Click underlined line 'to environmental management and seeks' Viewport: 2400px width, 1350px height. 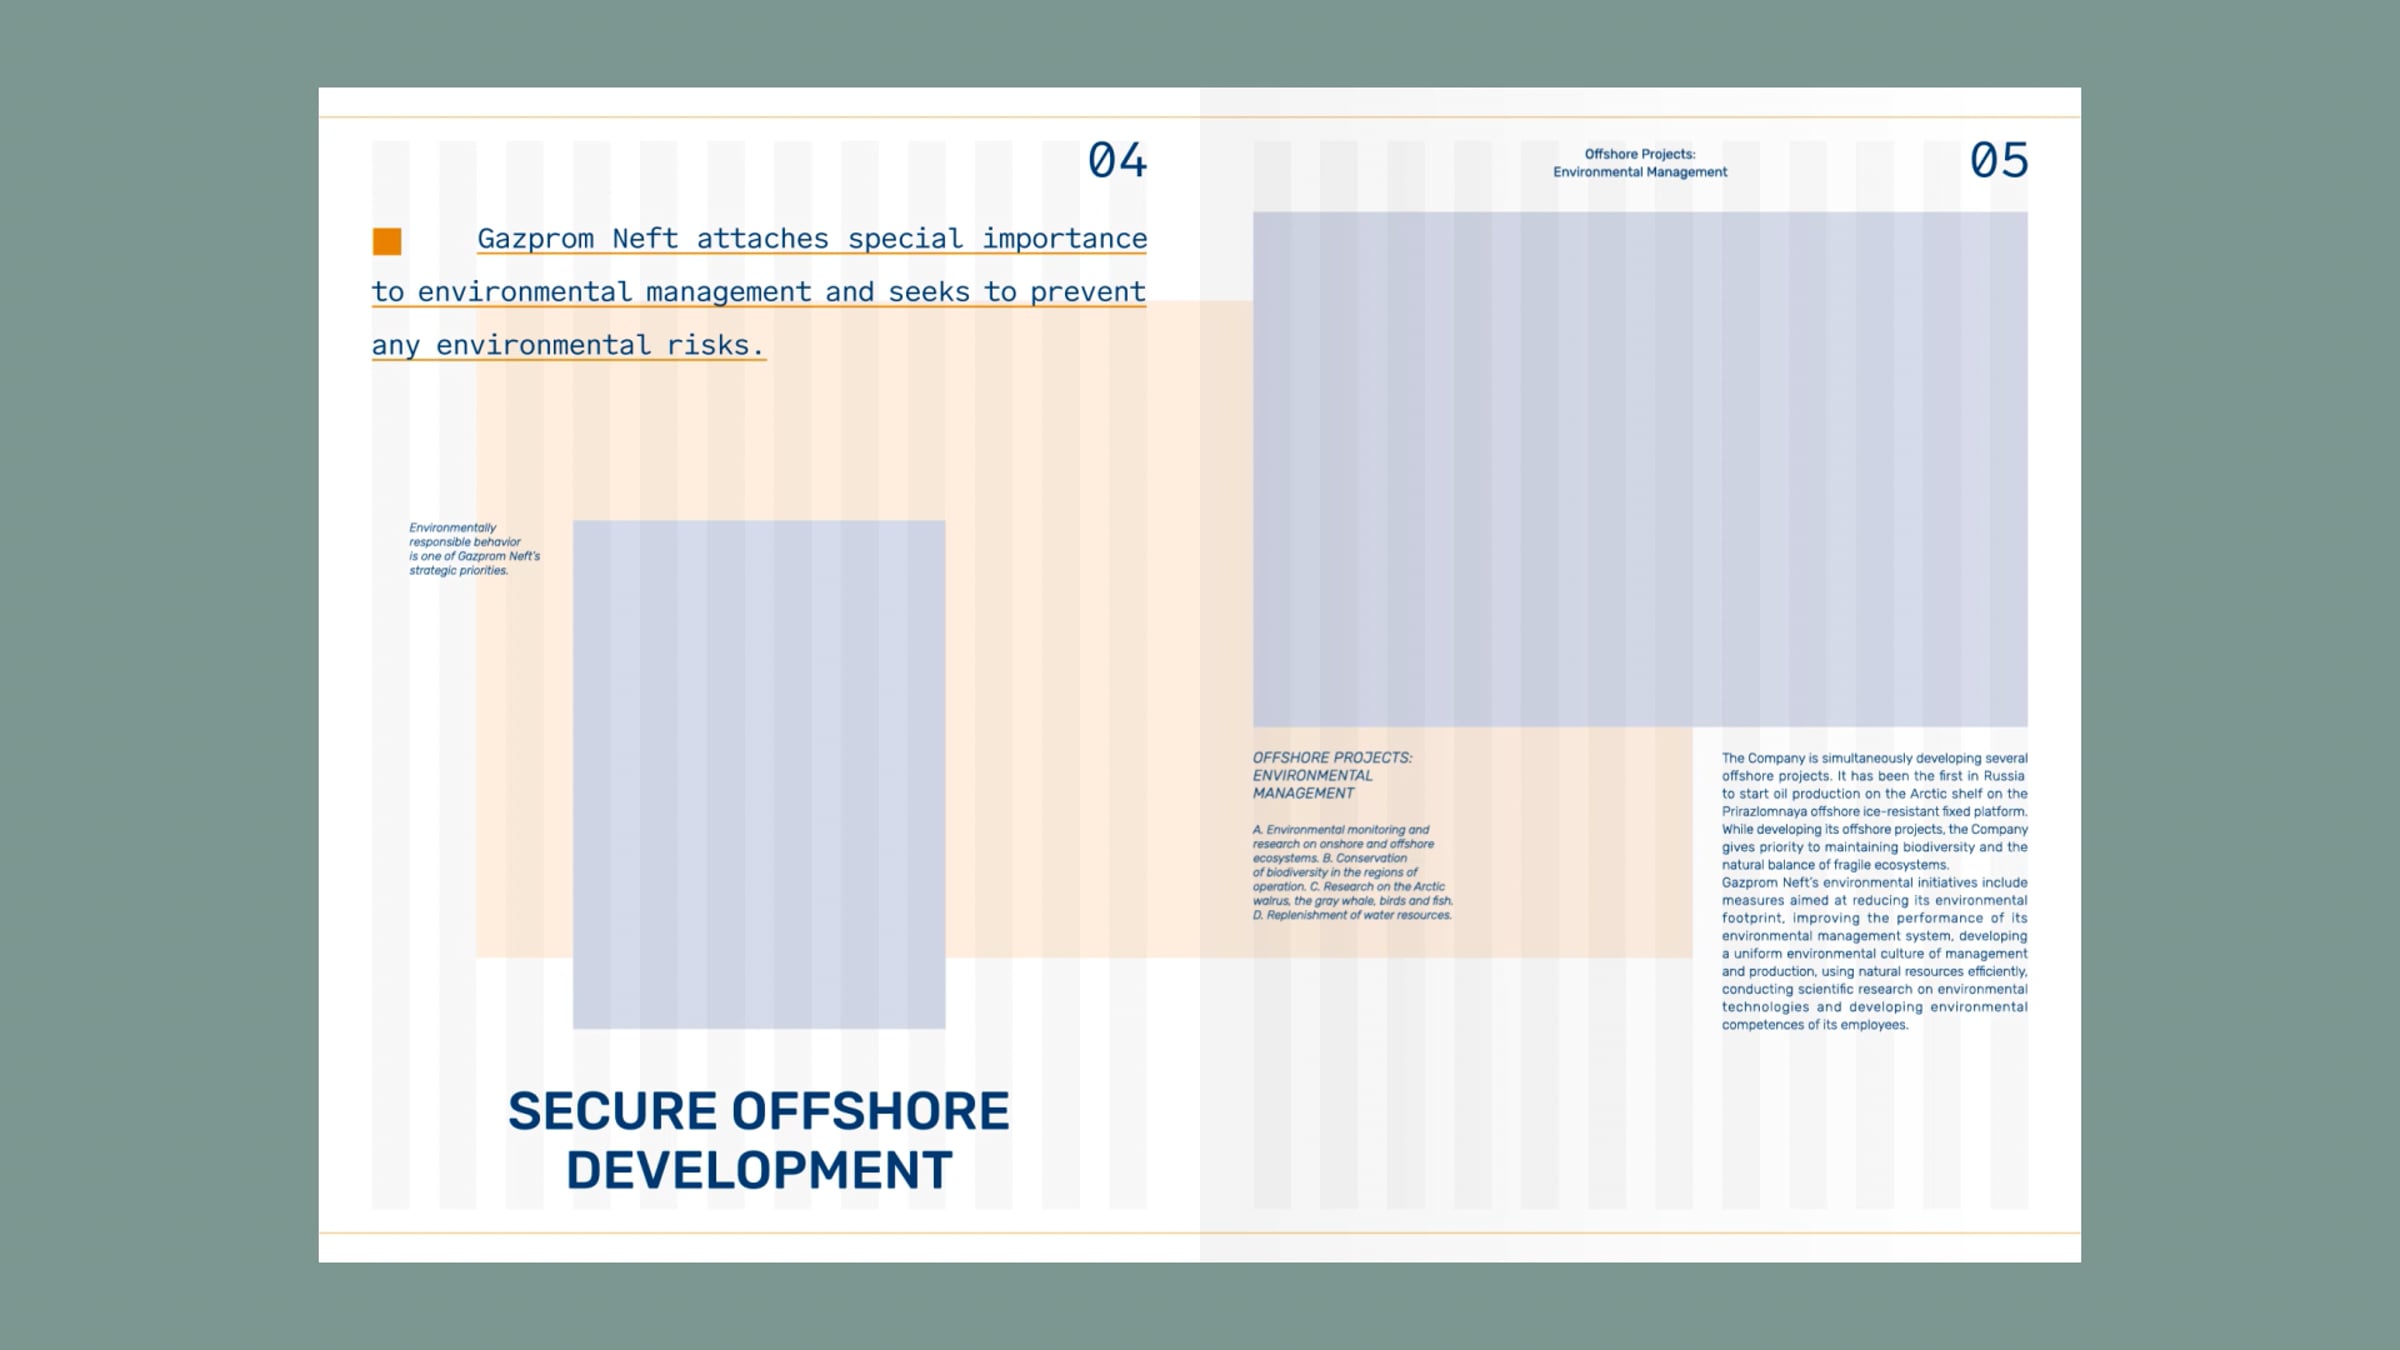click(x=758, y=292)
